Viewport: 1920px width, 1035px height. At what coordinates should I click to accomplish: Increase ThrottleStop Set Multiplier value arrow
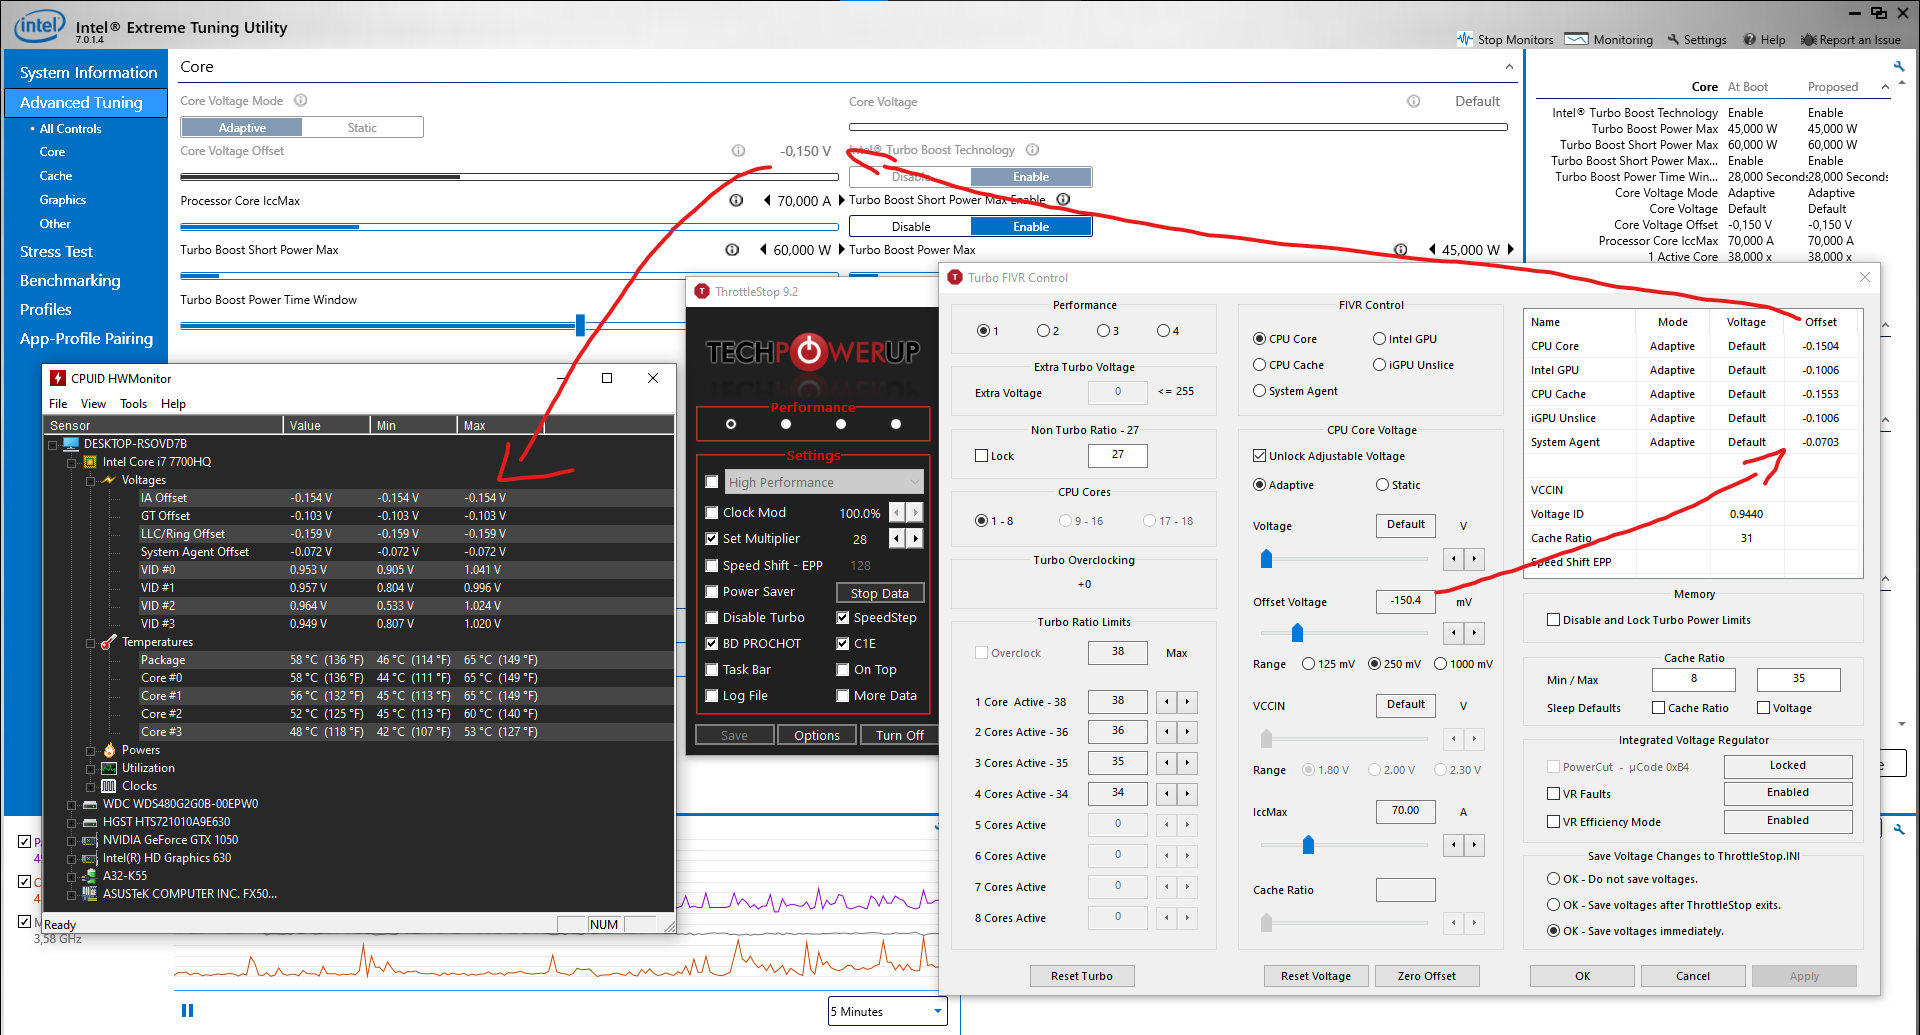click(915, 539)
